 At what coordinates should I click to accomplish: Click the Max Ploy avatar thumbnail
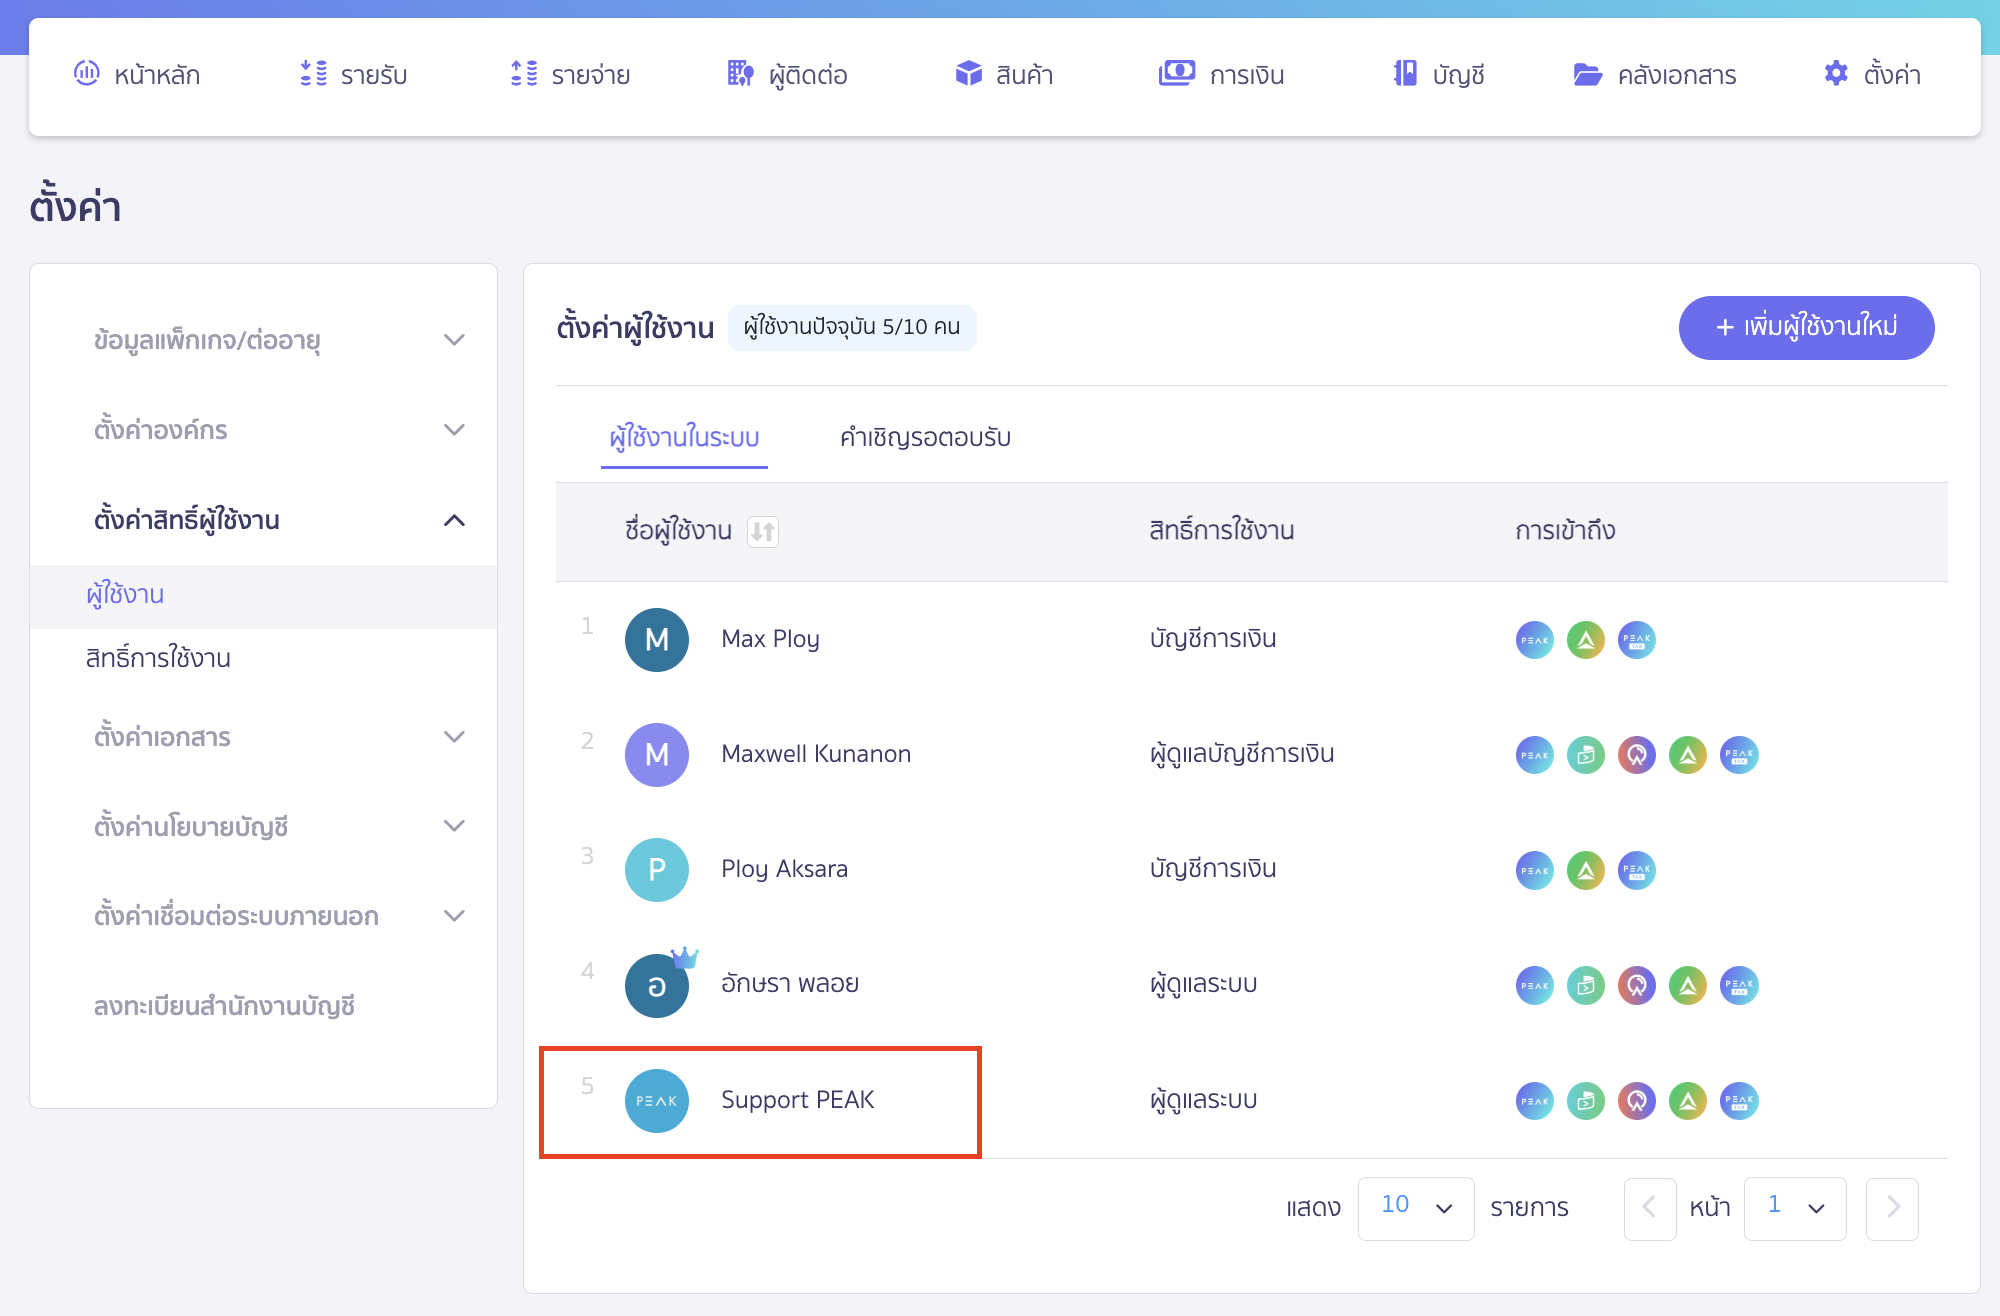[x=656, y=639]
